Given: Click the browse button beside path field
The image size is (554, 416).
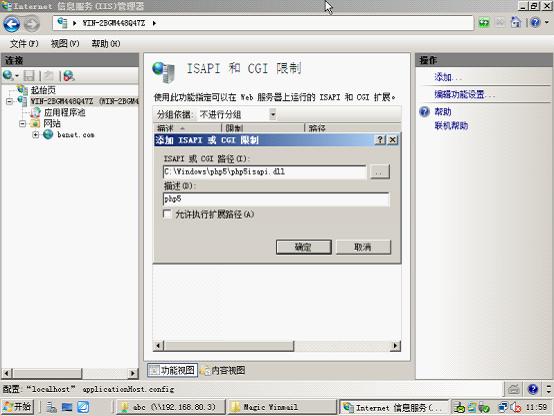Looking at the screenshot, I should (x=379, y=172).
